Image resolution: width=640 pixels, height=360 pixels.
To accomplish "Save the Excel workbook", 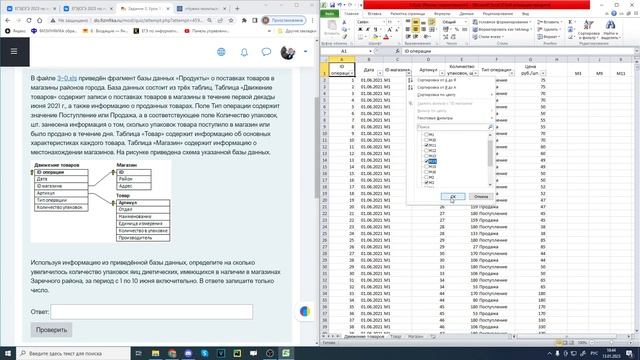I will point(332,5).
